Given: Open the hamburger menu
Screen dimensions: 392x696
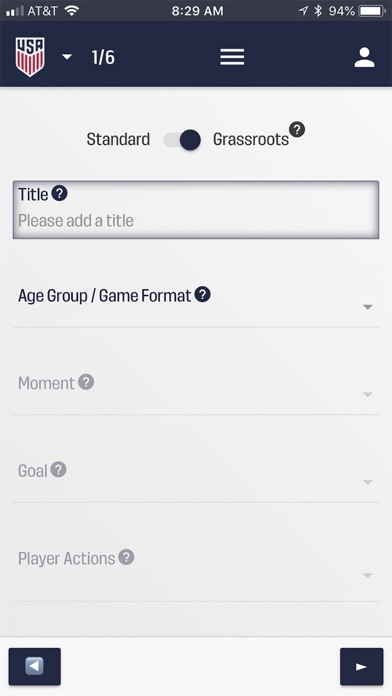Looking at the screenshot, I should pyautogui.click(x=232, y=57).
